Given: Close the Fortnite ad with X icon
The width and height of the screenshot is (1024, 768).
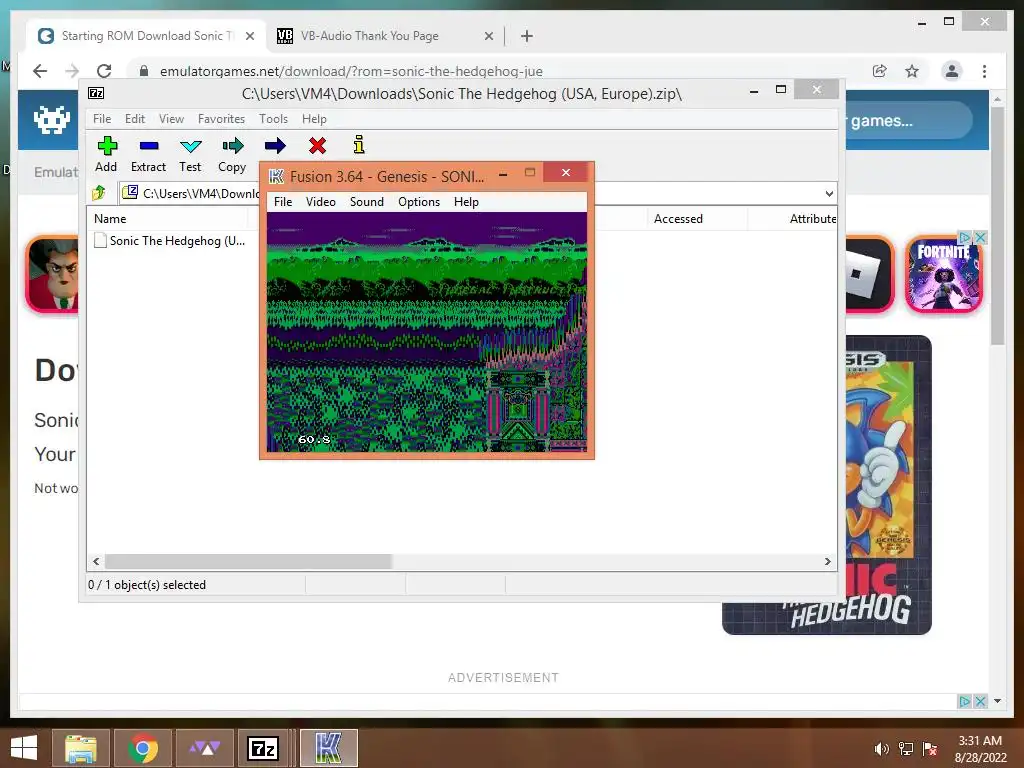Looking at the screenshot, I should 980,238.
